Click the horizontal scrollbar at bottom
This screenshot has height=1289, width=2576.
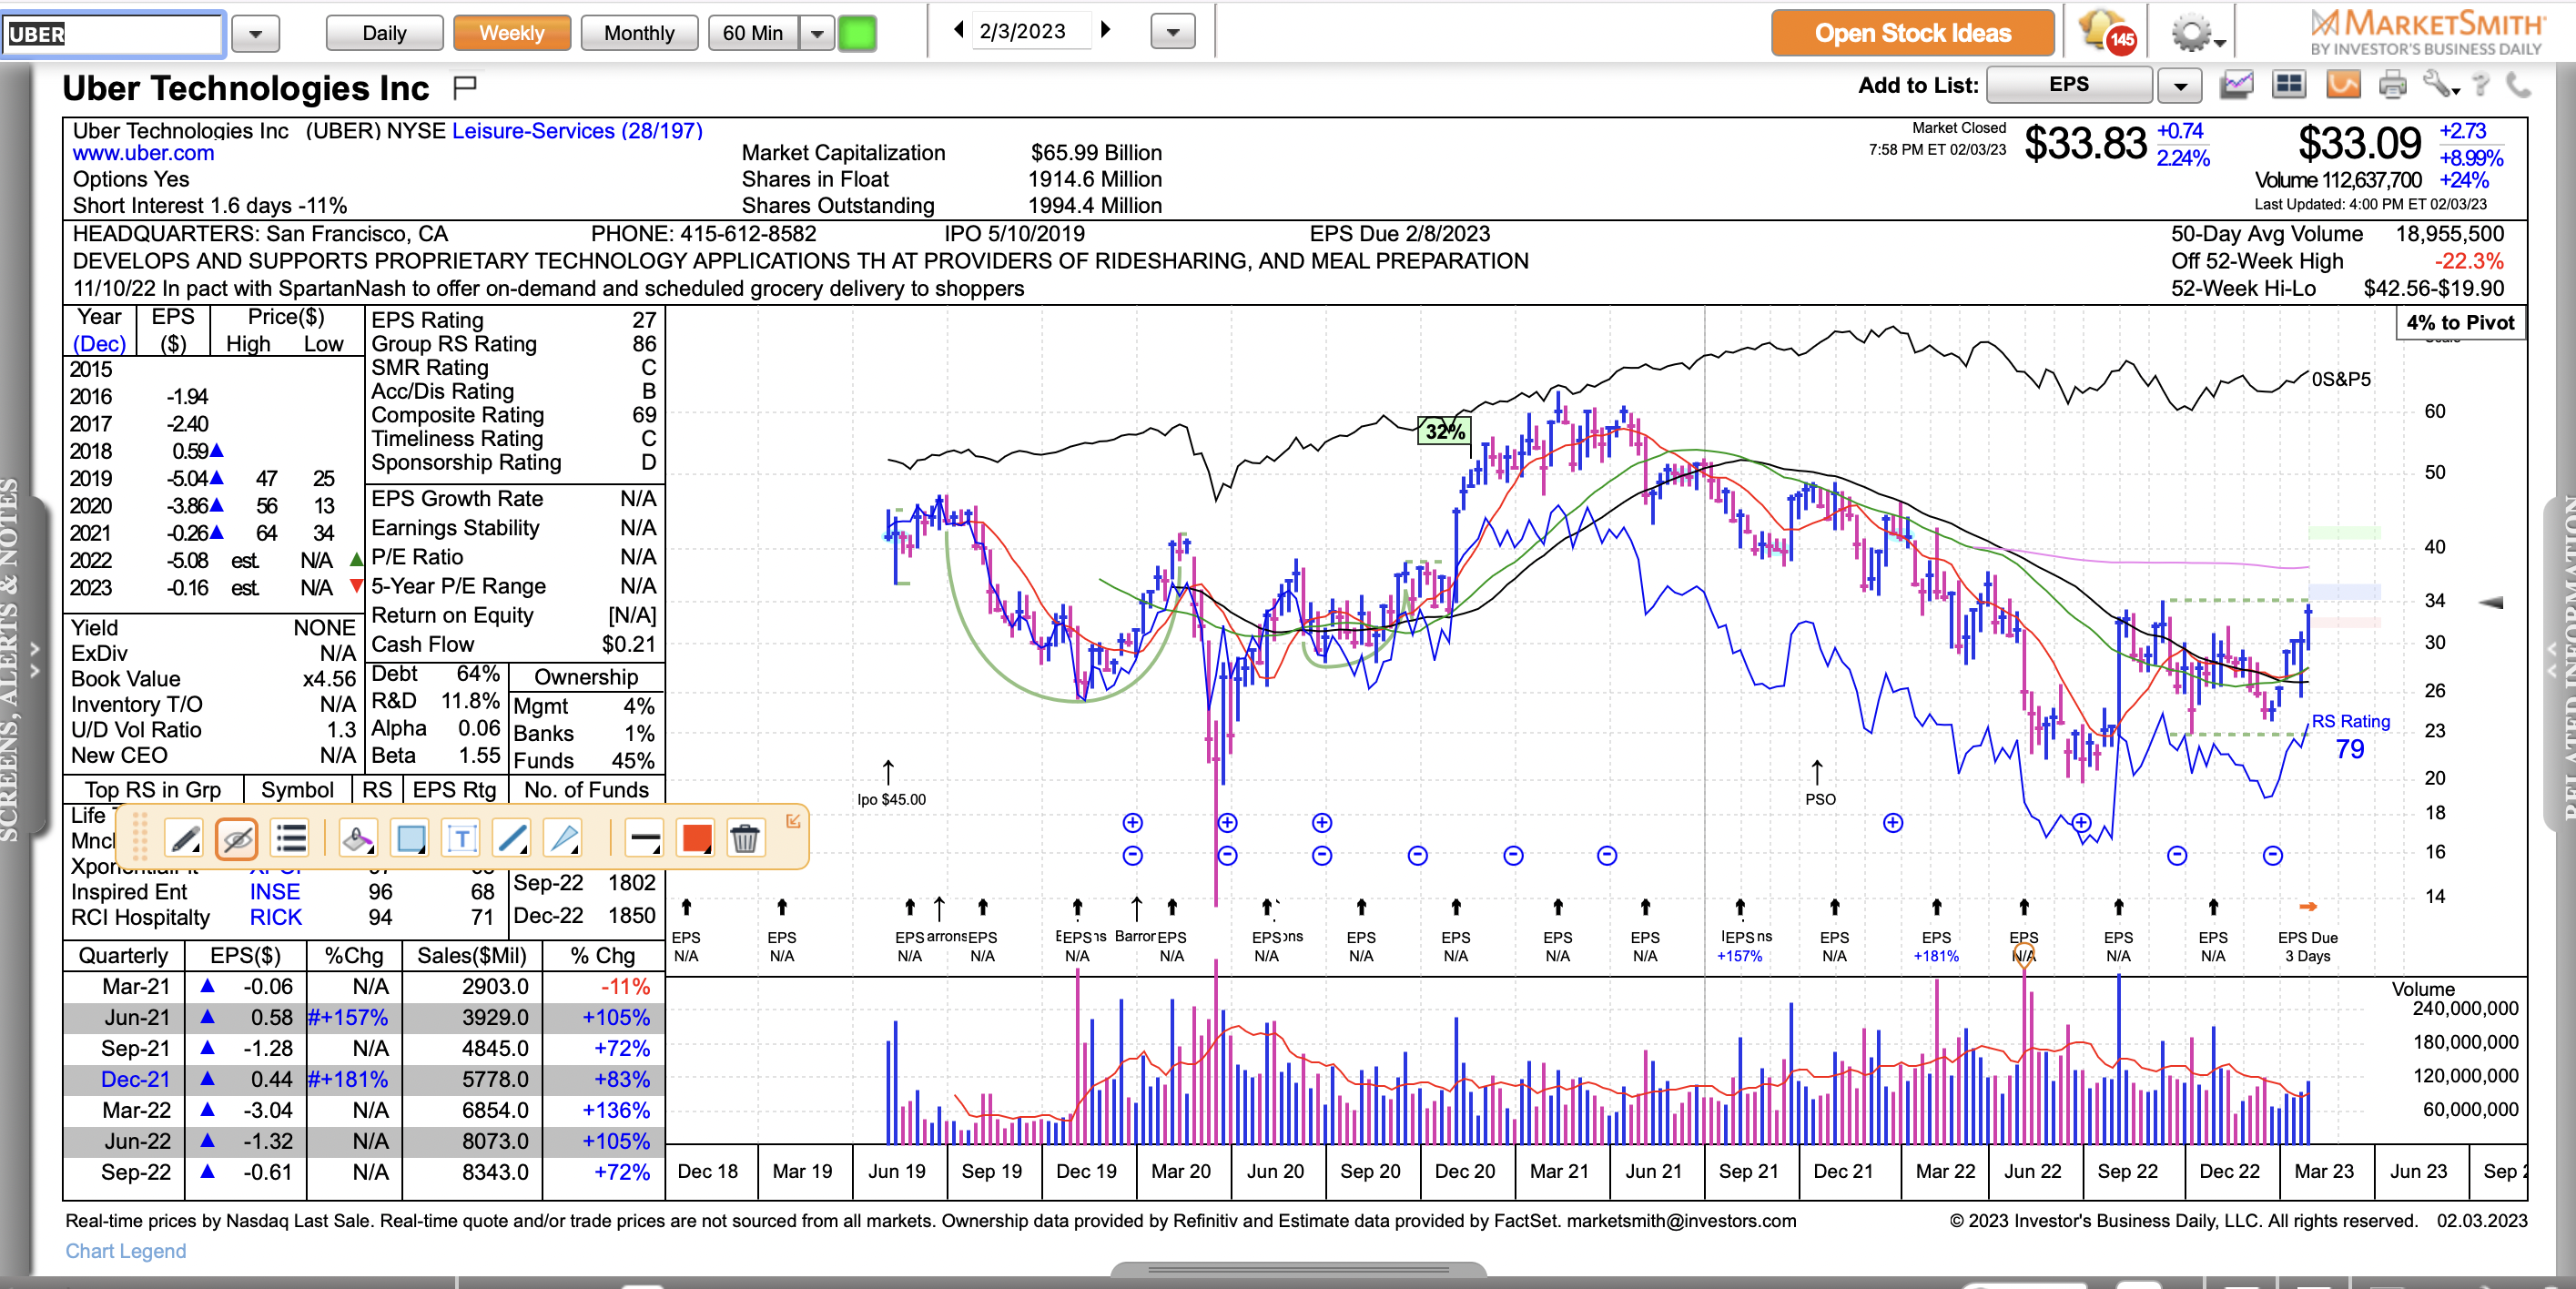1298,1270
